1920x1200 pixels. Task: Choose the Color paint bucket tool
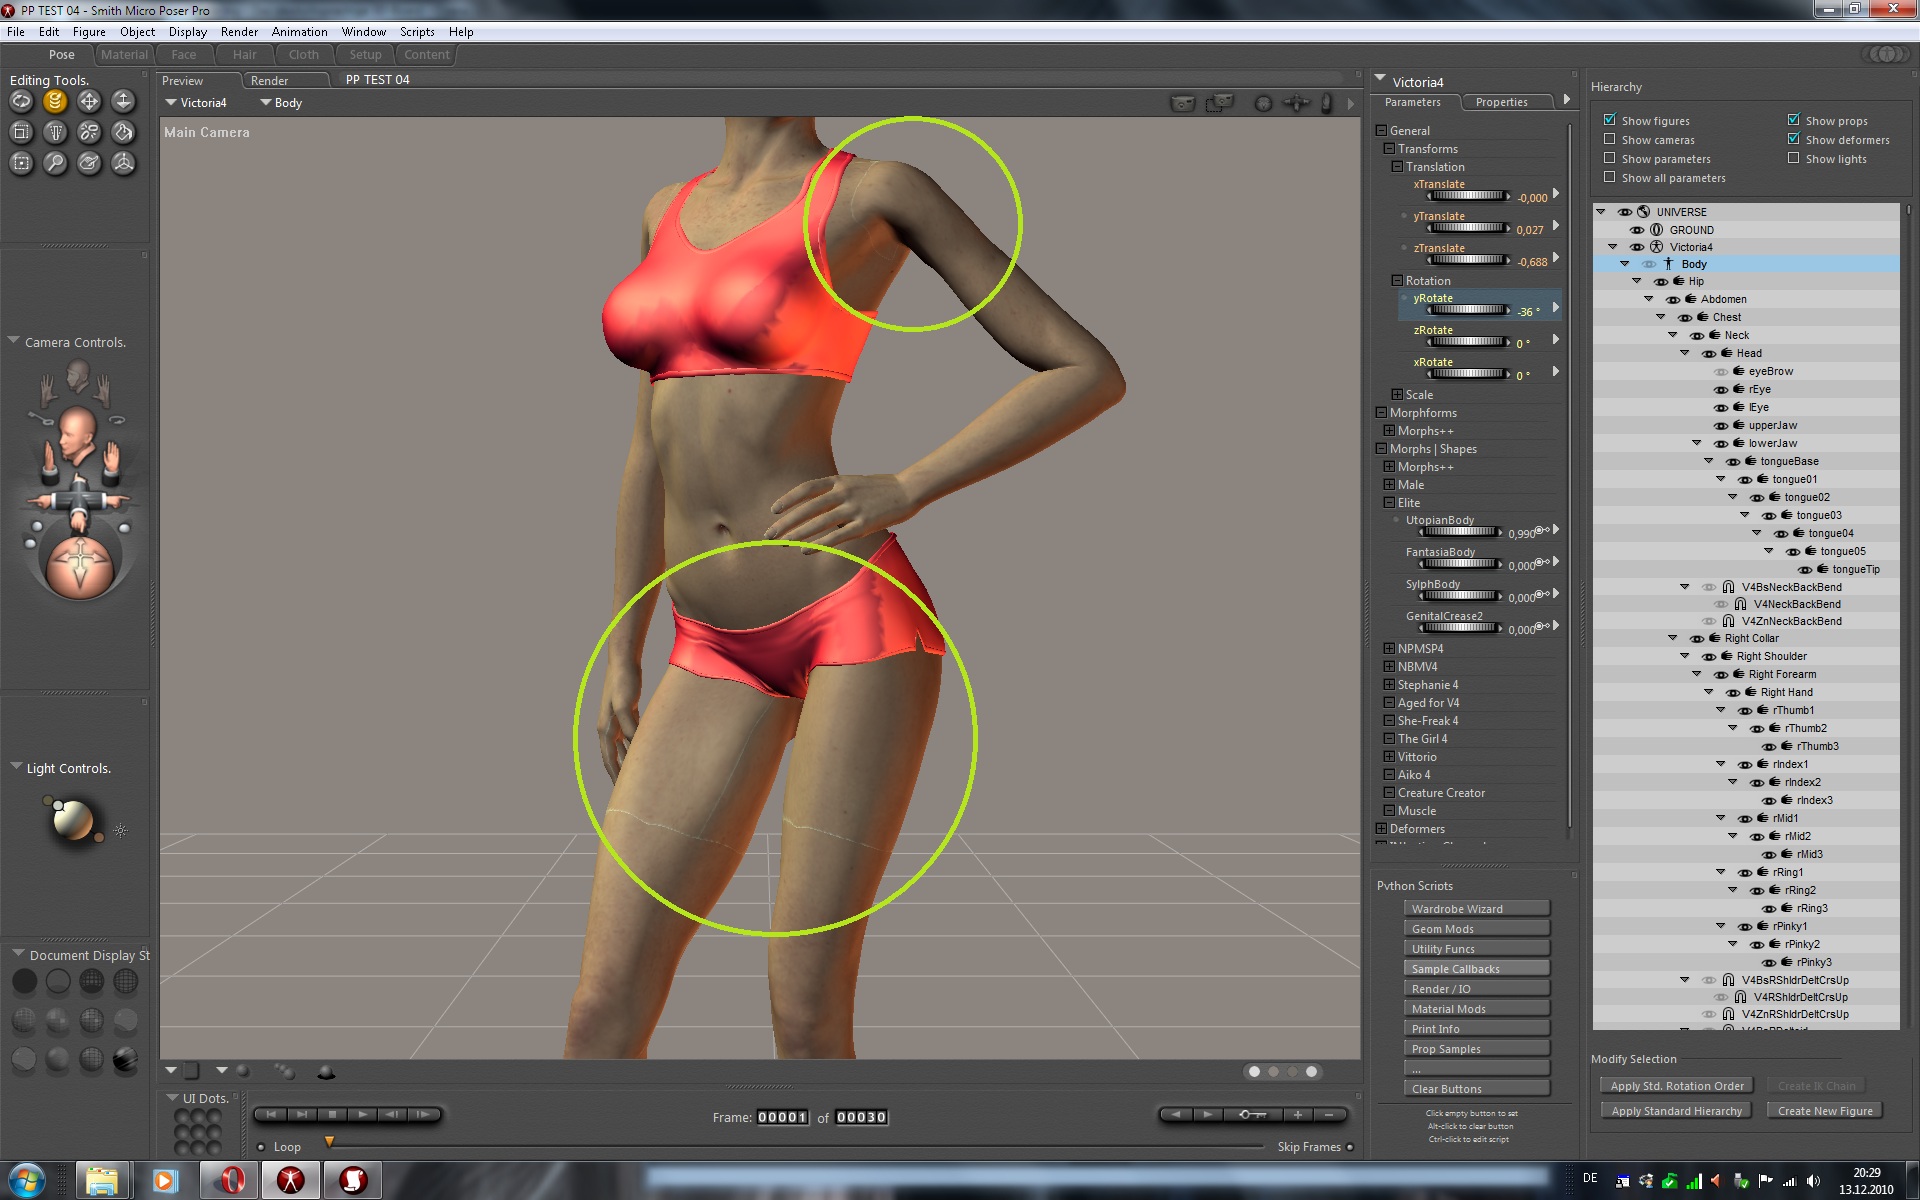[x=123, y=132]
